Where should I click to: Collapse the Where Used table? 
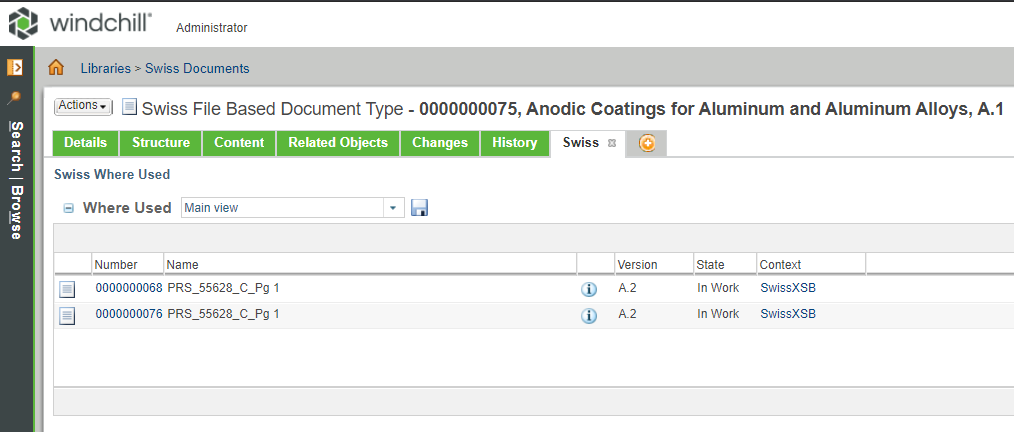[69, 208]
